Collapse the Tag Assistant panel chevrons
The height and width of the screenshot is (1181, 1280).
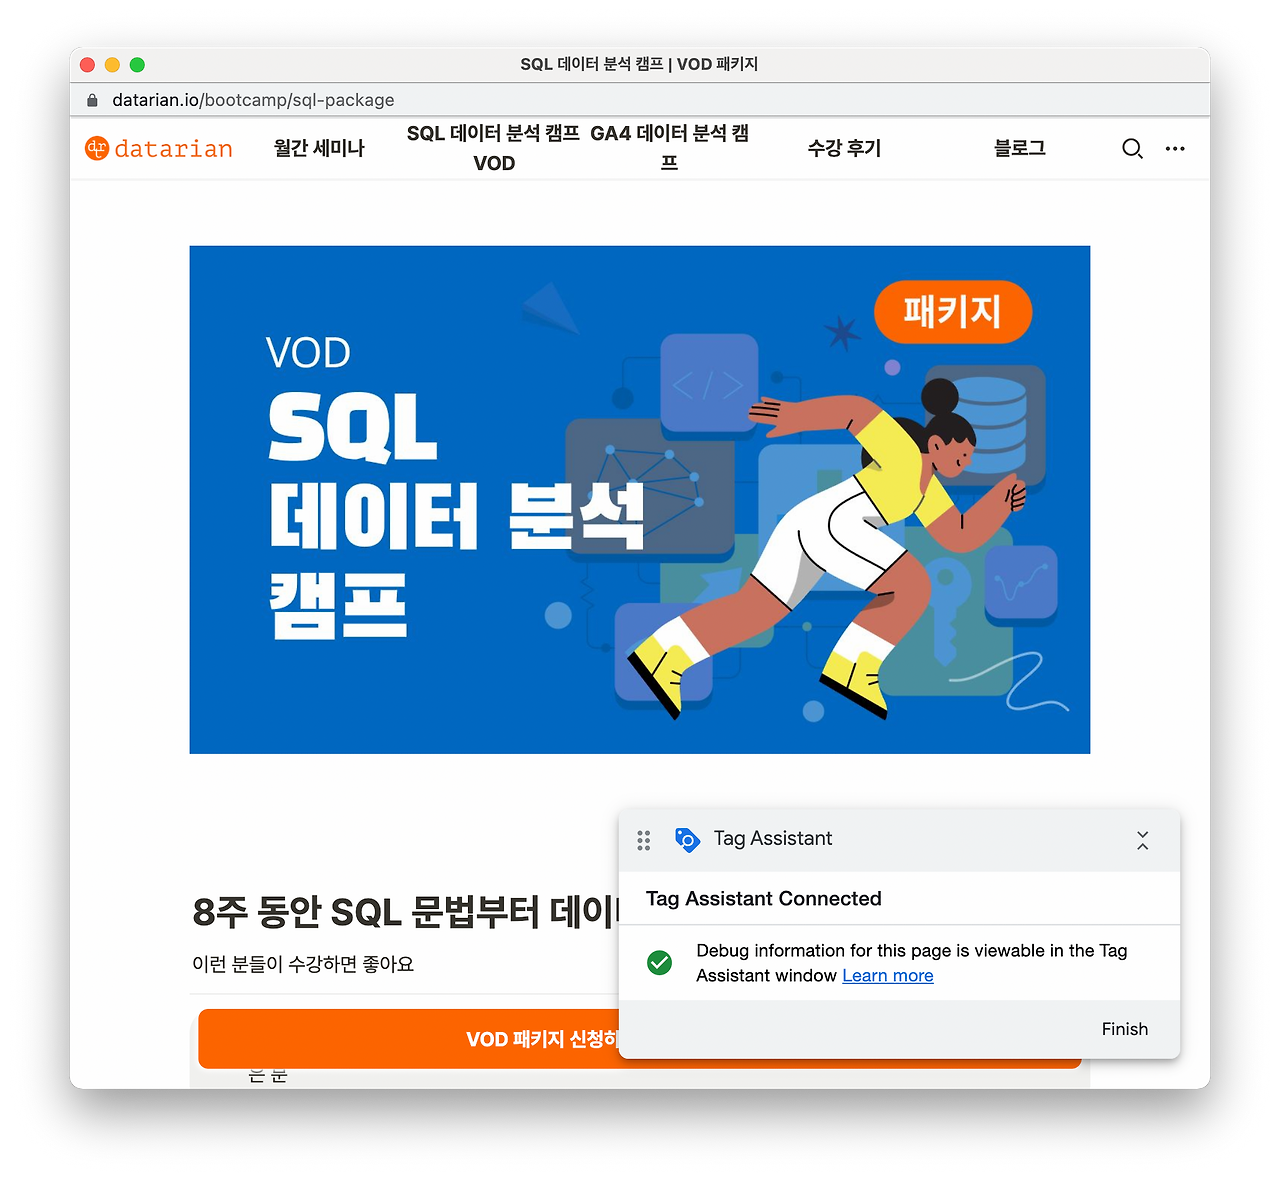[x=1142, y=840]
